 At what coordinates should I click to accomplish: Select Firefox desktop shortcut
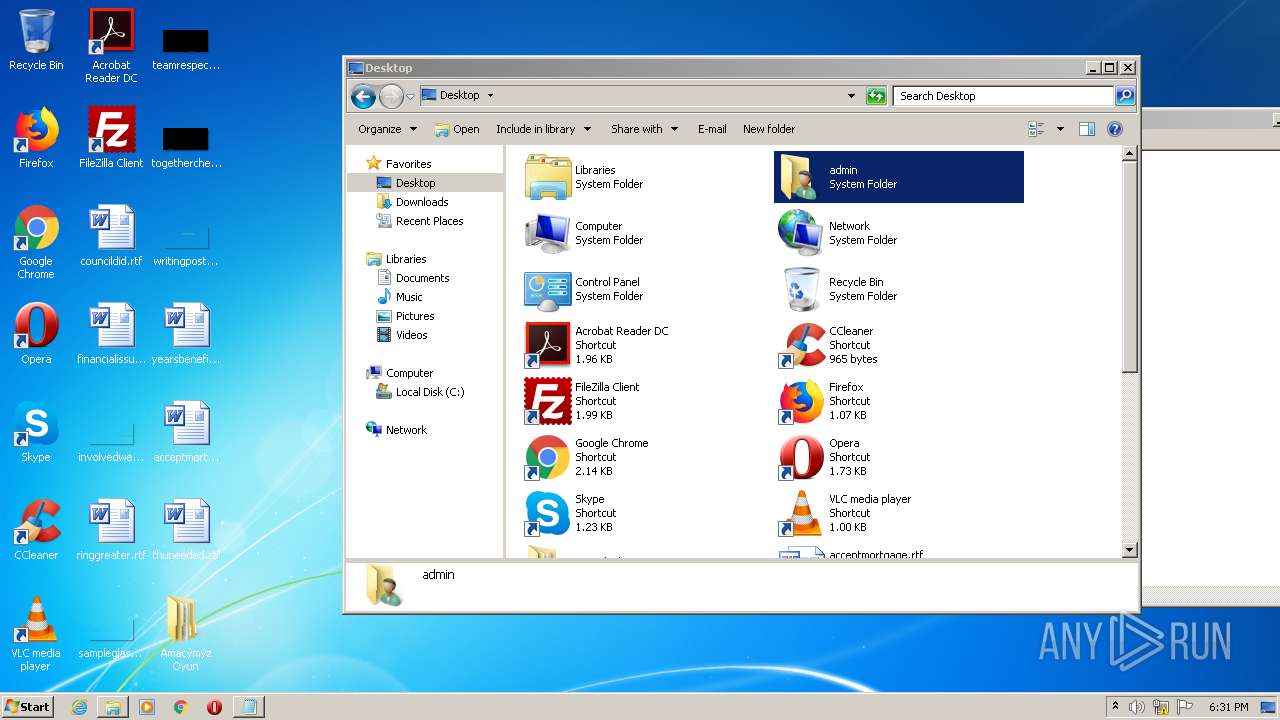pos(36,138)
